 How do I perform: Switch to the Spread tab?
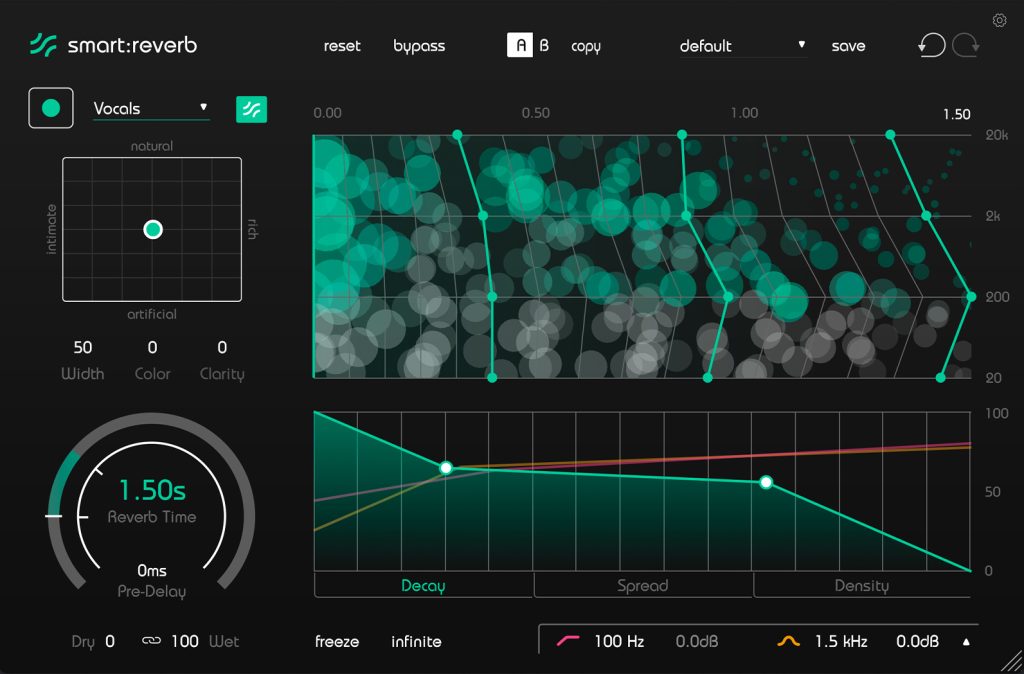pos(642,585)
